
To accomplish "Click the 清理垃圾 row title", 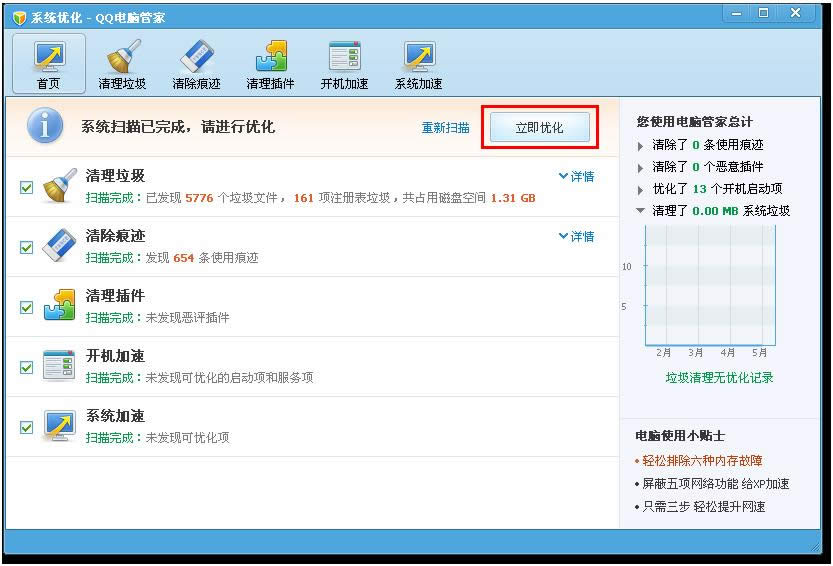I will (x=115, y=175).
